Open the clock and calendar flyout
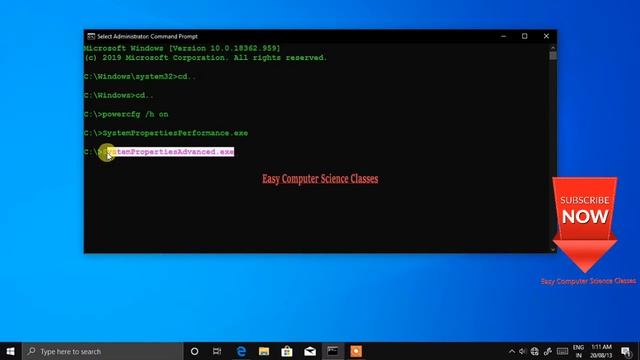 [x=601, y=351]
